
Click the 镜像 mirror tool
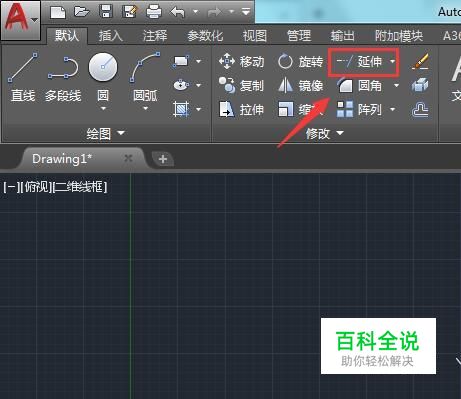[300, 86]
